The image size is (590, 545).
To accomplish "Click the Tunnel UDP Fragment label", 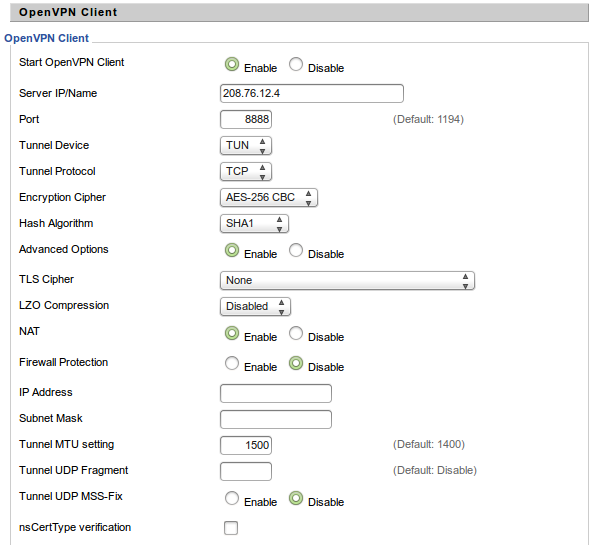I will tap(74, 470).
